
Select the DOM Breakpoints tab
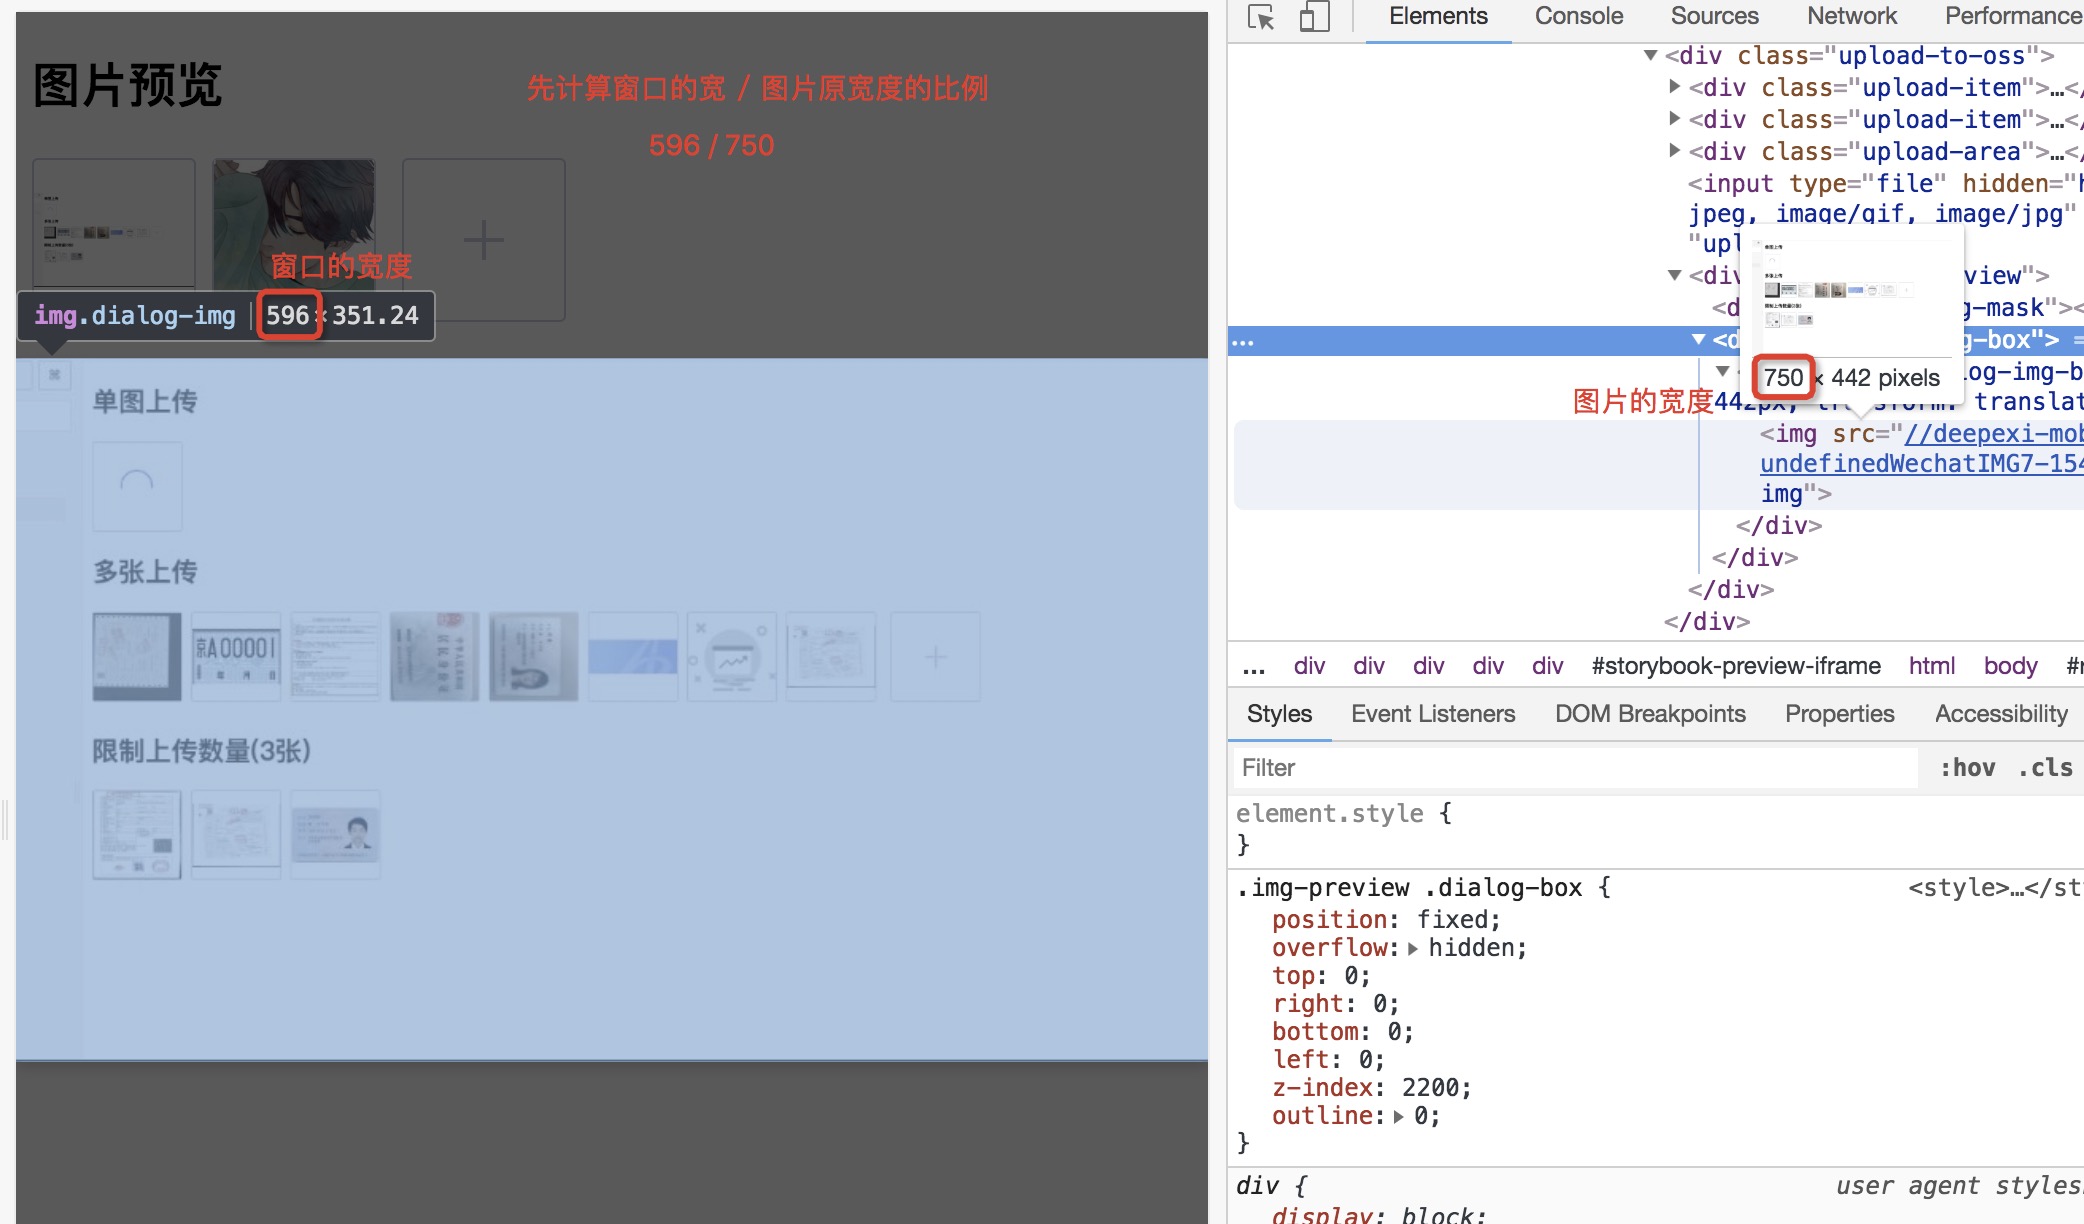click(x=1647, y=714)
